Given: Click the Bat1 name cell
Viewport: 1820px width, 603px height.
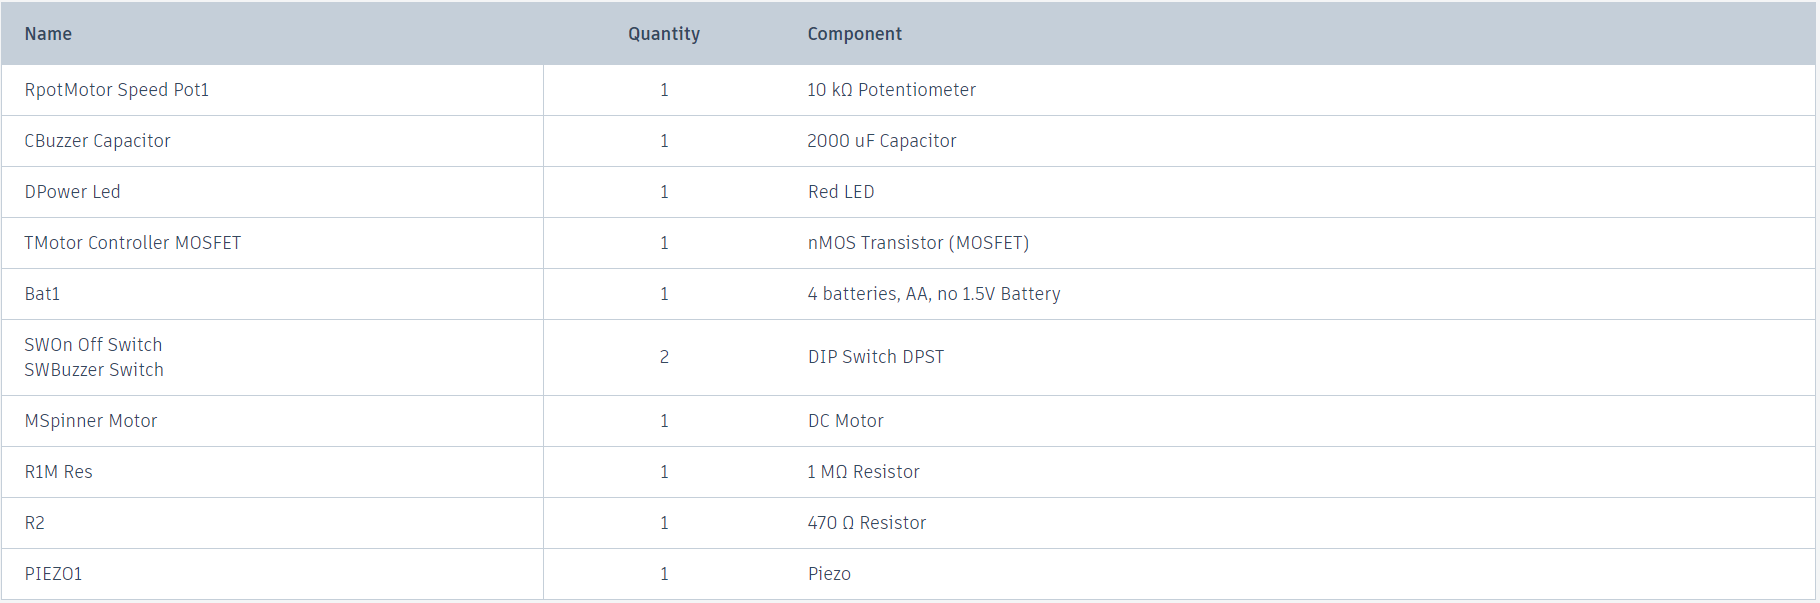Looking at the screenshot, I should (x=42, y=294).
